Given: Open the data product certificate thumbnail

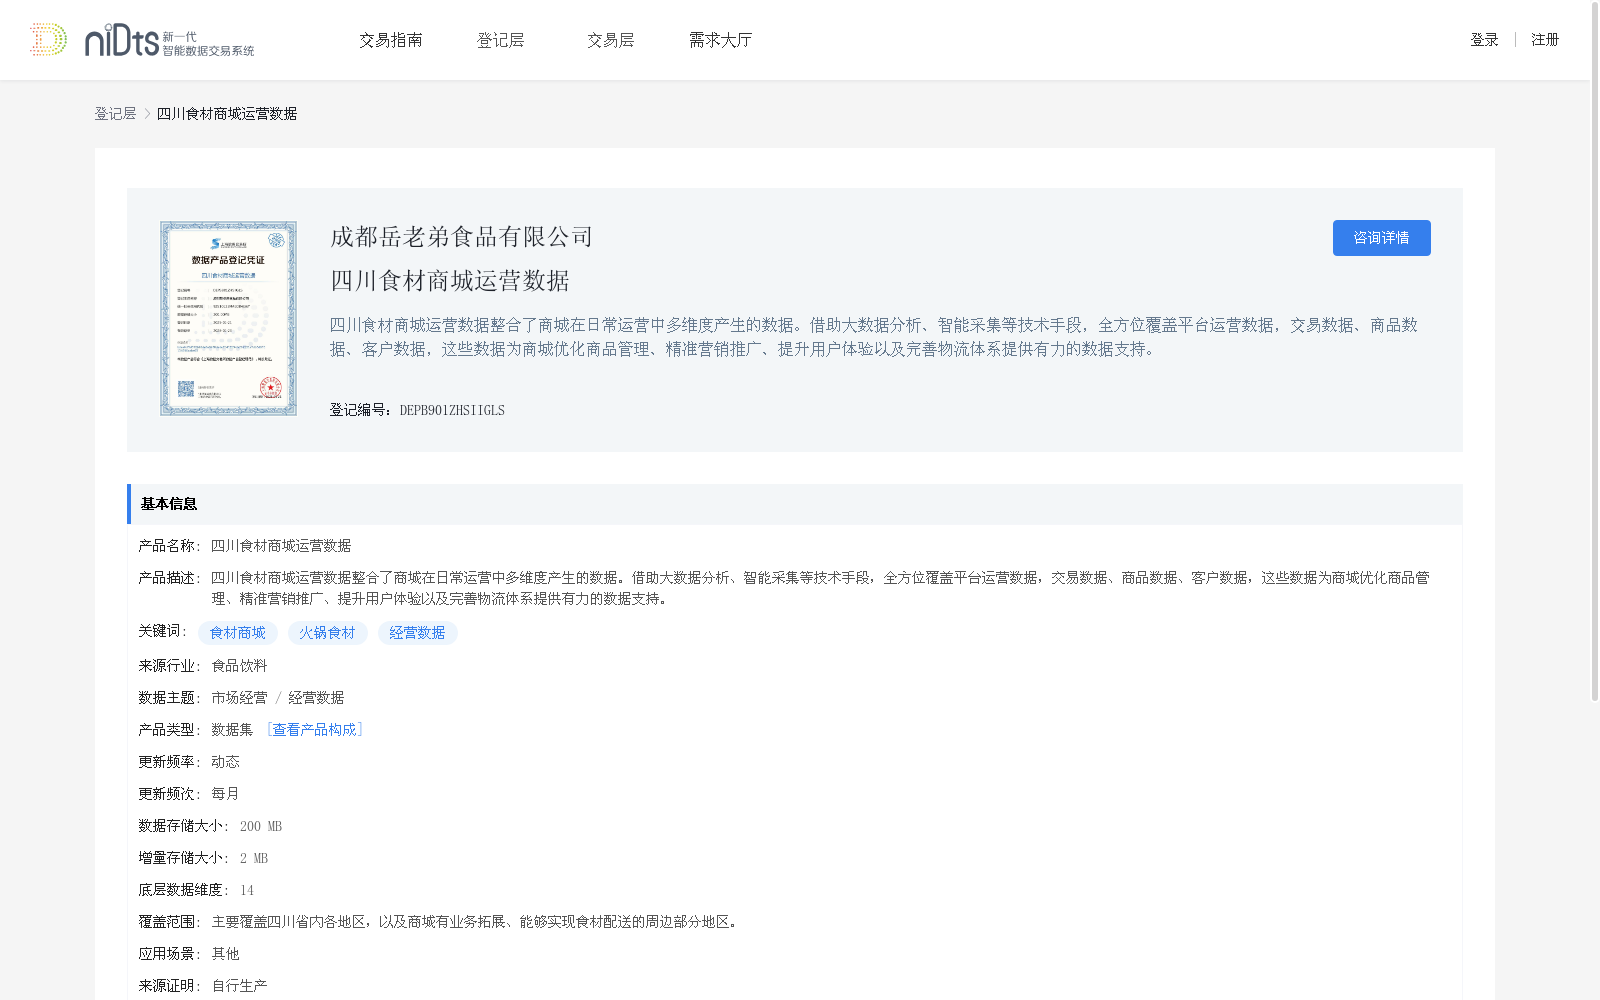Looking at the screenshot, I should [228, 318].
